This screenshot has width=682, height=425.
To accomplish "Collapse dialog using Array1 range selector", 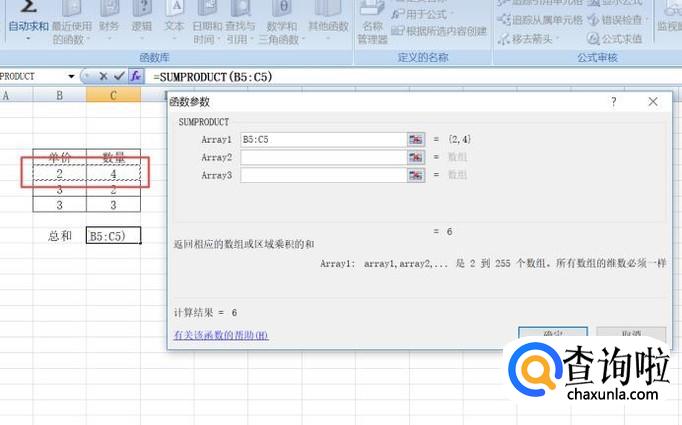I will point(415,139).
